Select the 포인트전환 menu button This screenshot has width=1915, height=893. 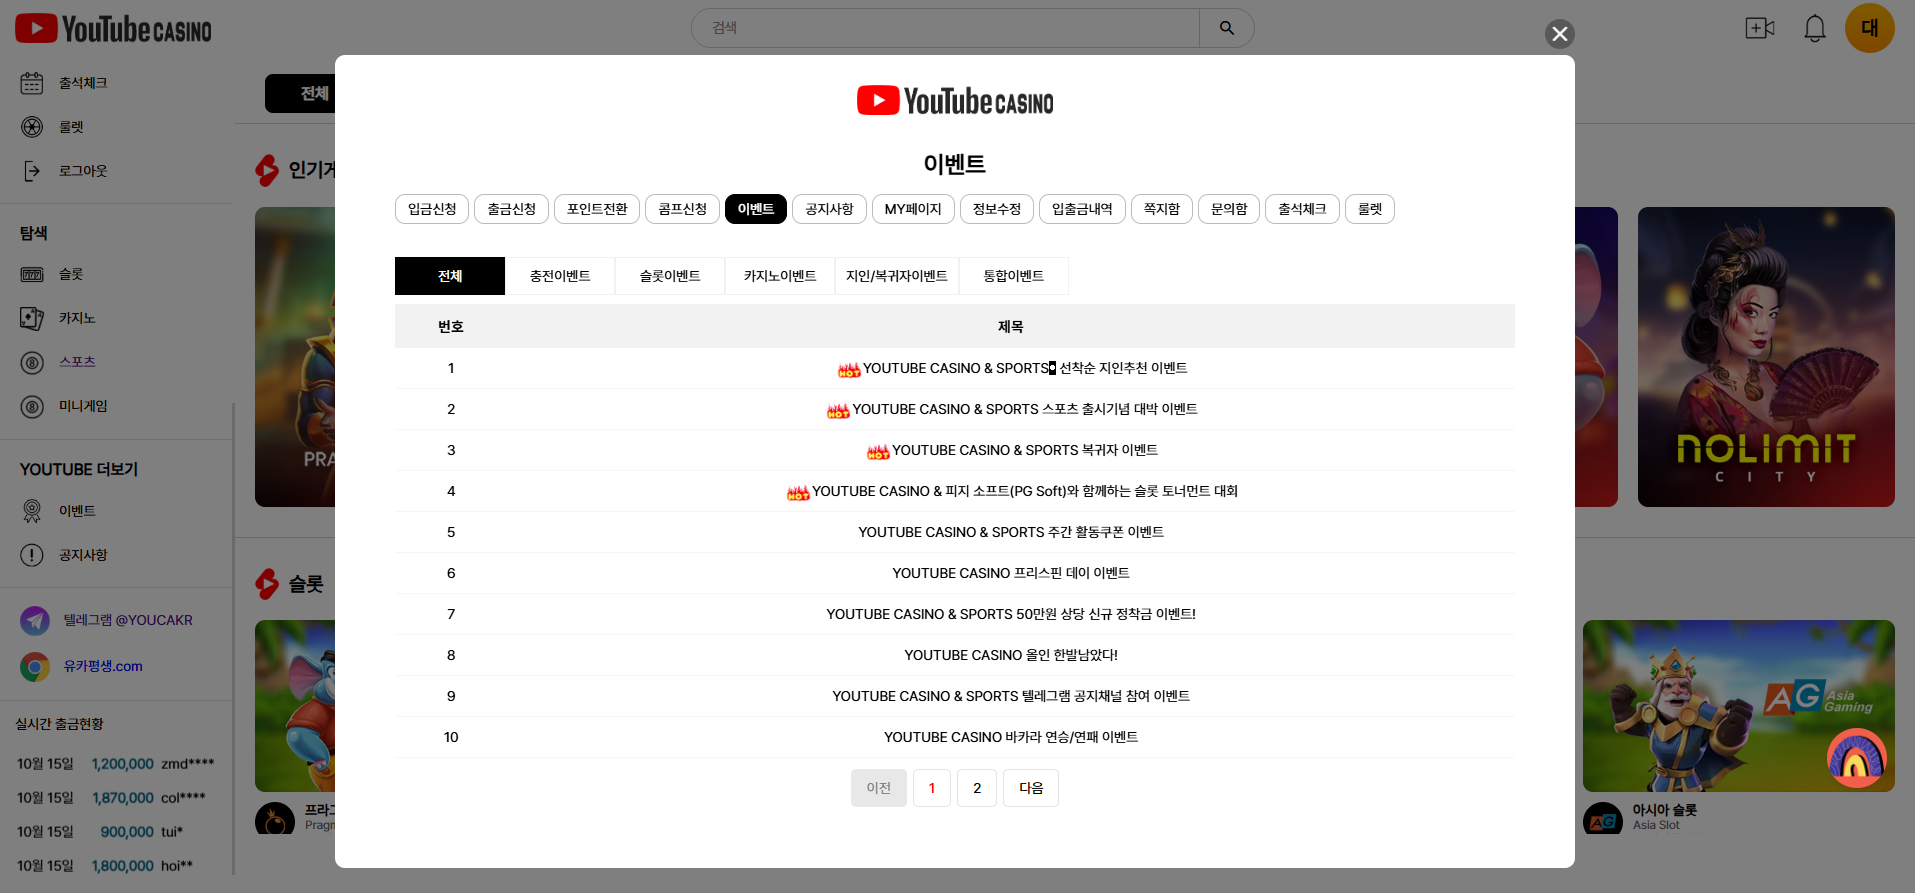(x=597, y=209)
